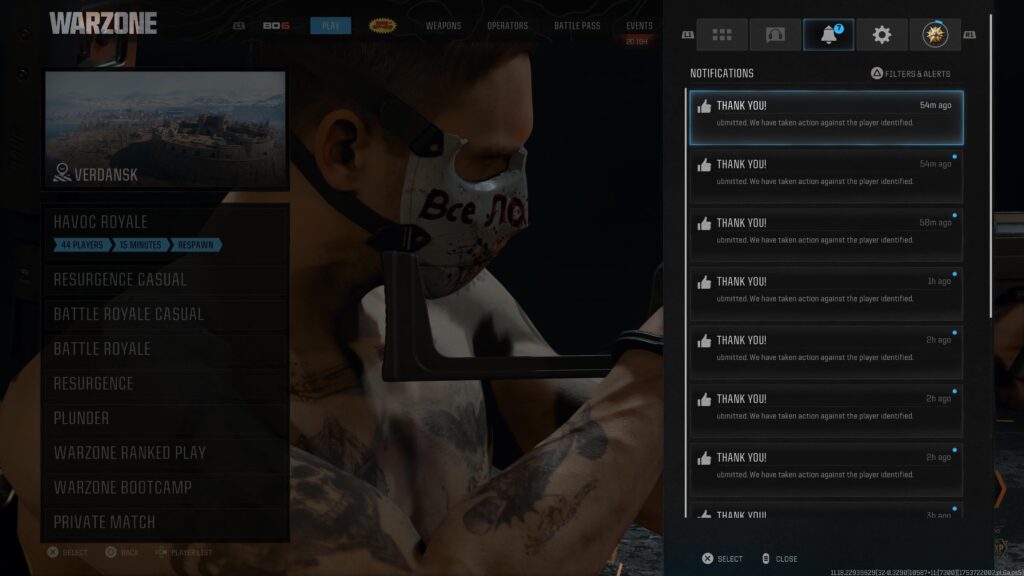Click the yellow oval badge beside Play

382,25
